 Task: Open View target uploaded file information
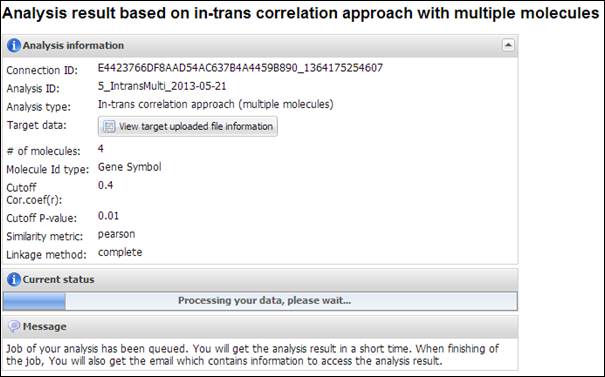(188, 127)
